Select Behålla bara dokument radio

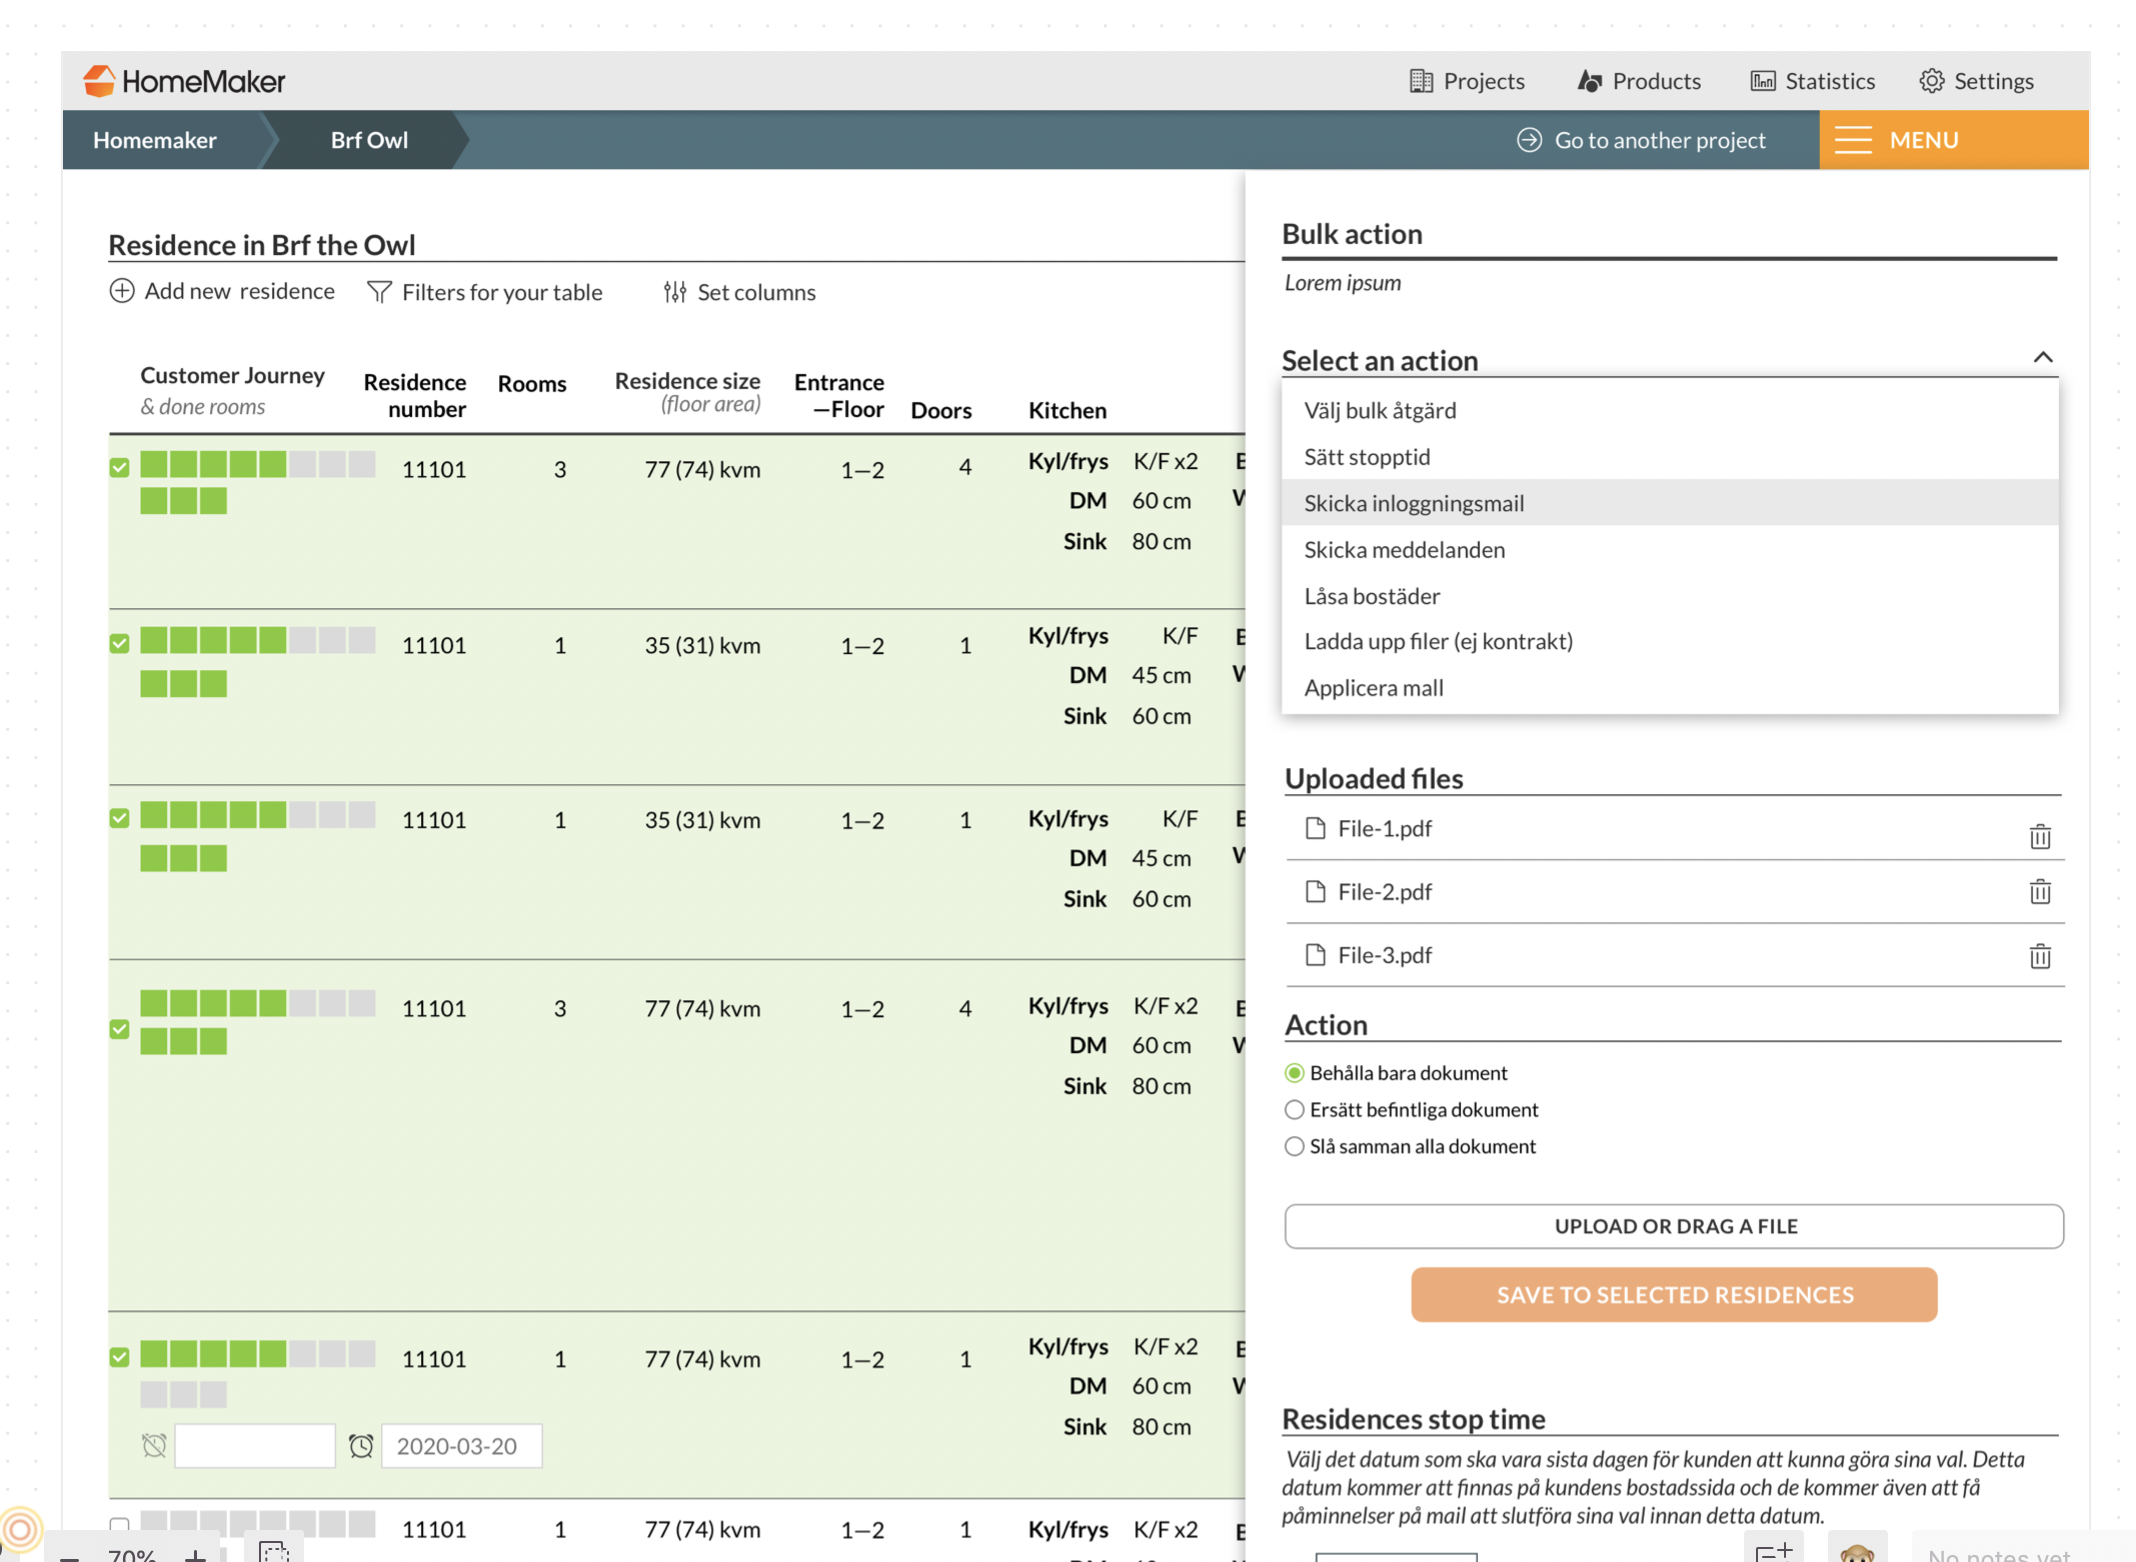[x=1295, y=1072]
